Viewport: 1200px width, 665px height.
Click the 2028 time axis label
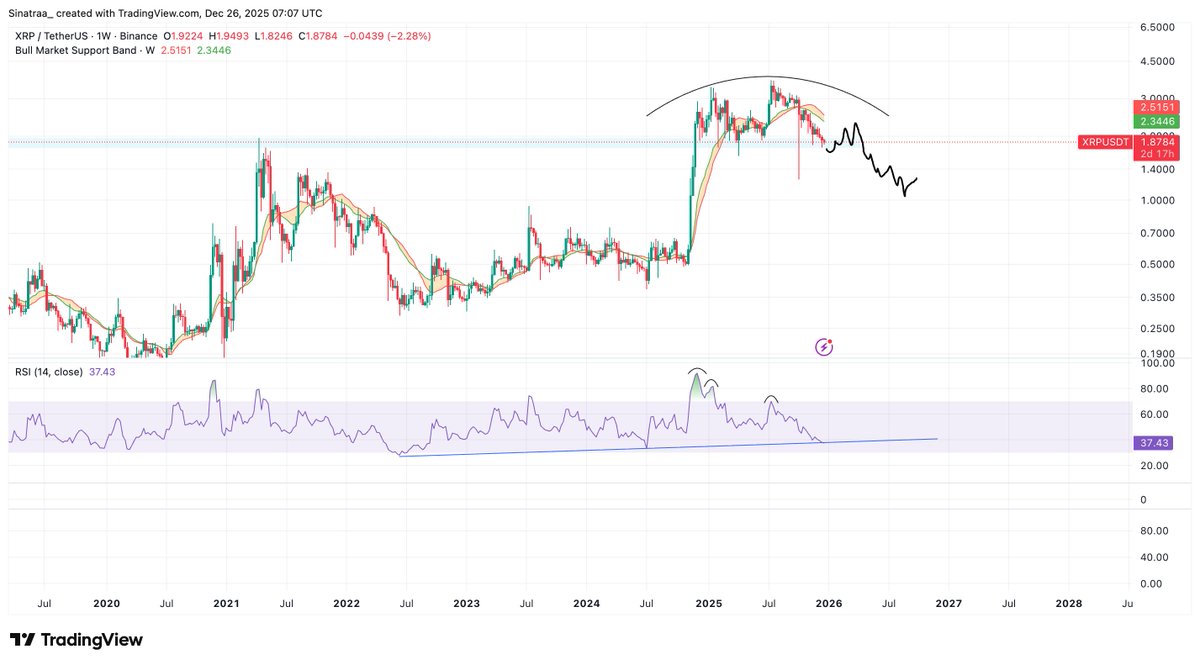pos(1068,604)
